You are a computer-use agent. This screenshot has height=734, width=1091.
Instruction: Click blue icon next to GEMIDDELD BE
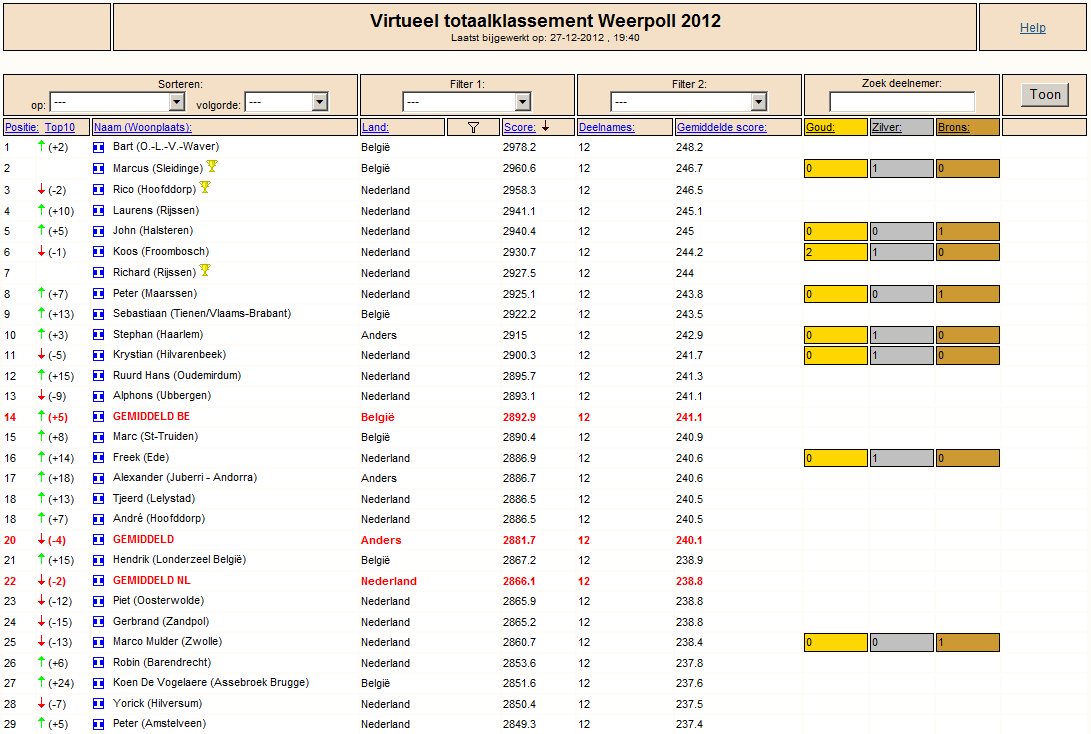99,417
